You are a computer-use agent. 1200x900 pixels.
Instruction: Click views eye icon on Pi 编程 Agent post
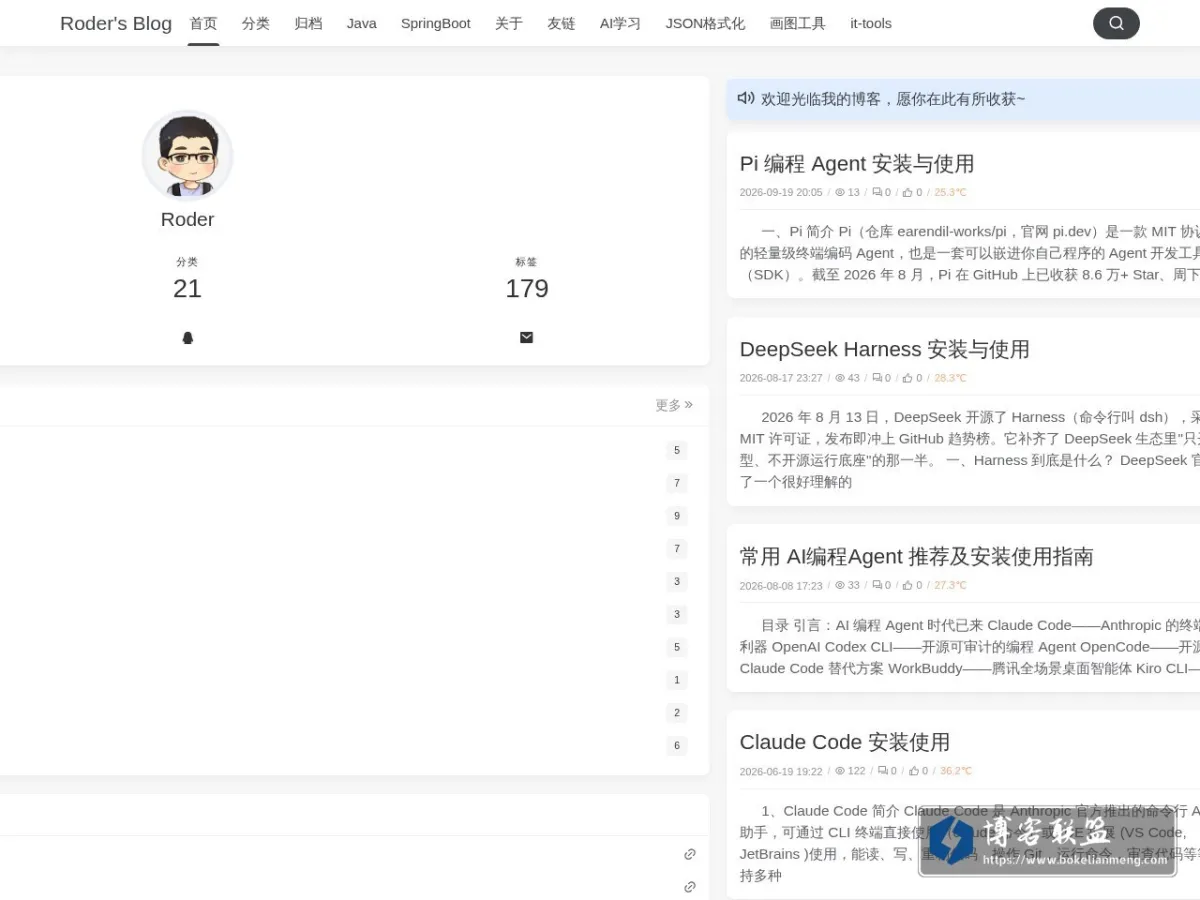coord(840,192)
